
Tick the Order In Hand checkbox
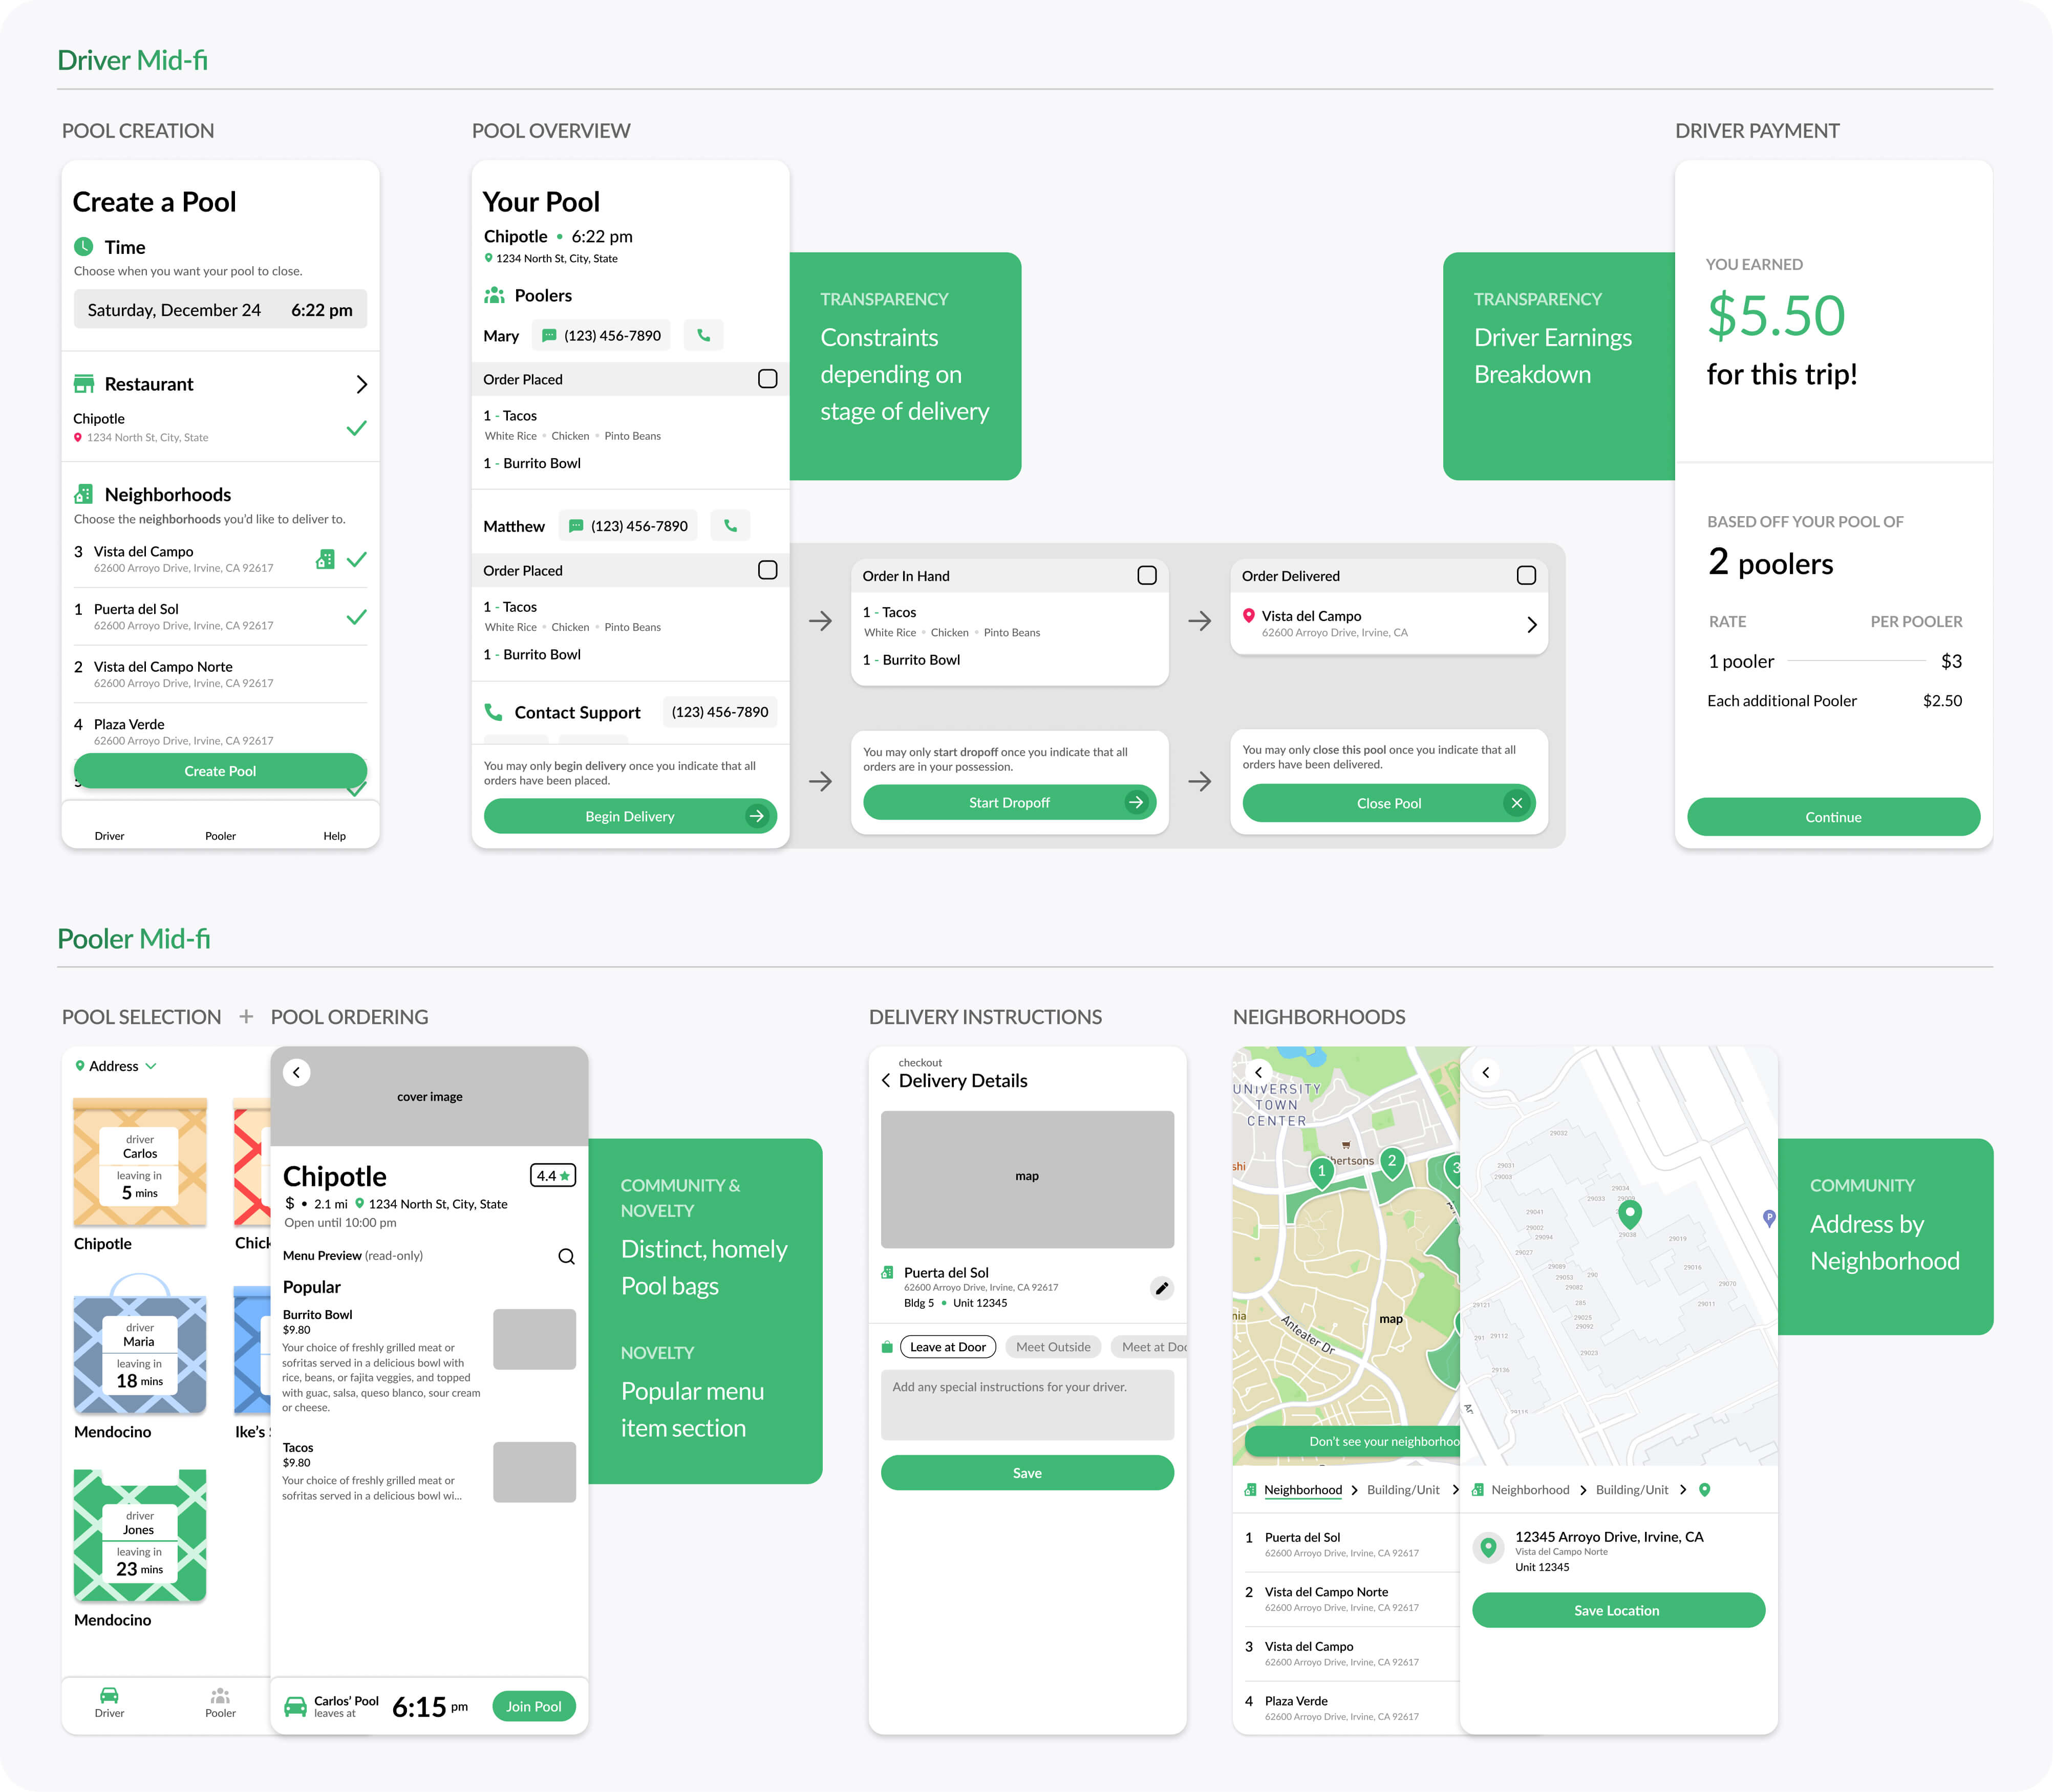pyautogui.click(x=1147, y=575)
